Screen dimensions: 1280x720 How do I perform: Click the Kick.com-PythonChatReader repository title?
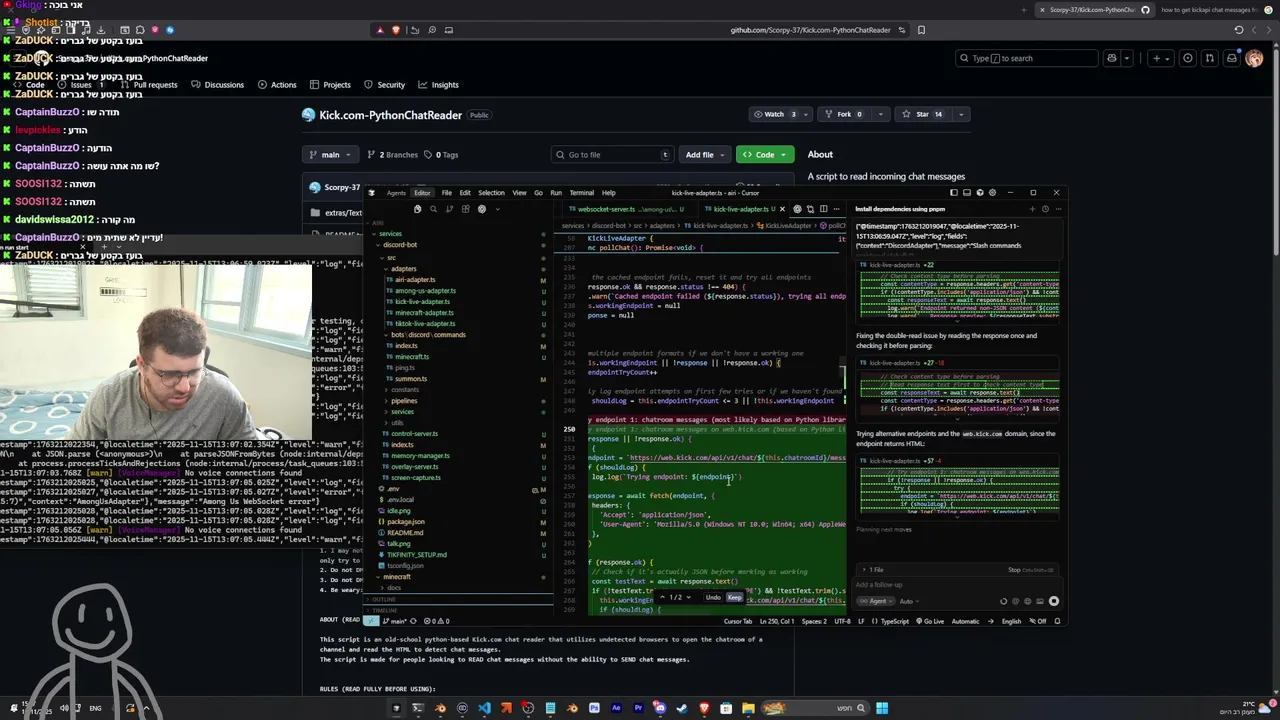coord(390,115)
